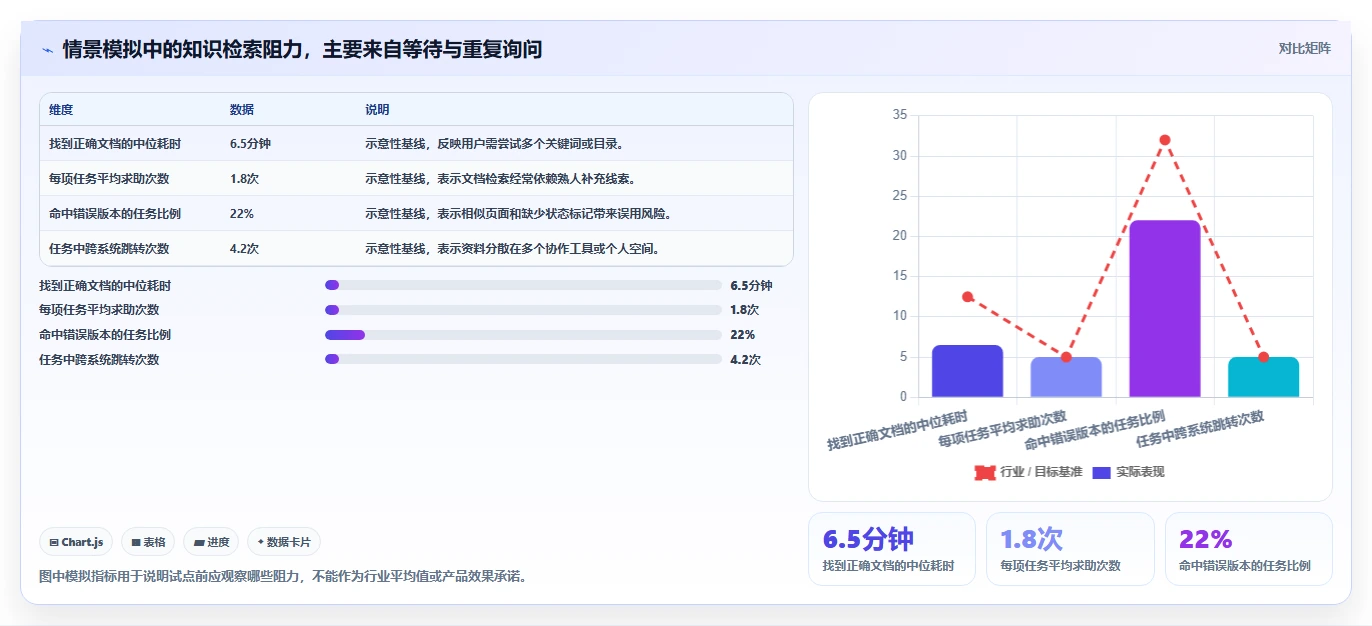Click the small icon before the header title
The image size is (1372, 626).
click(x=47, y=49)
